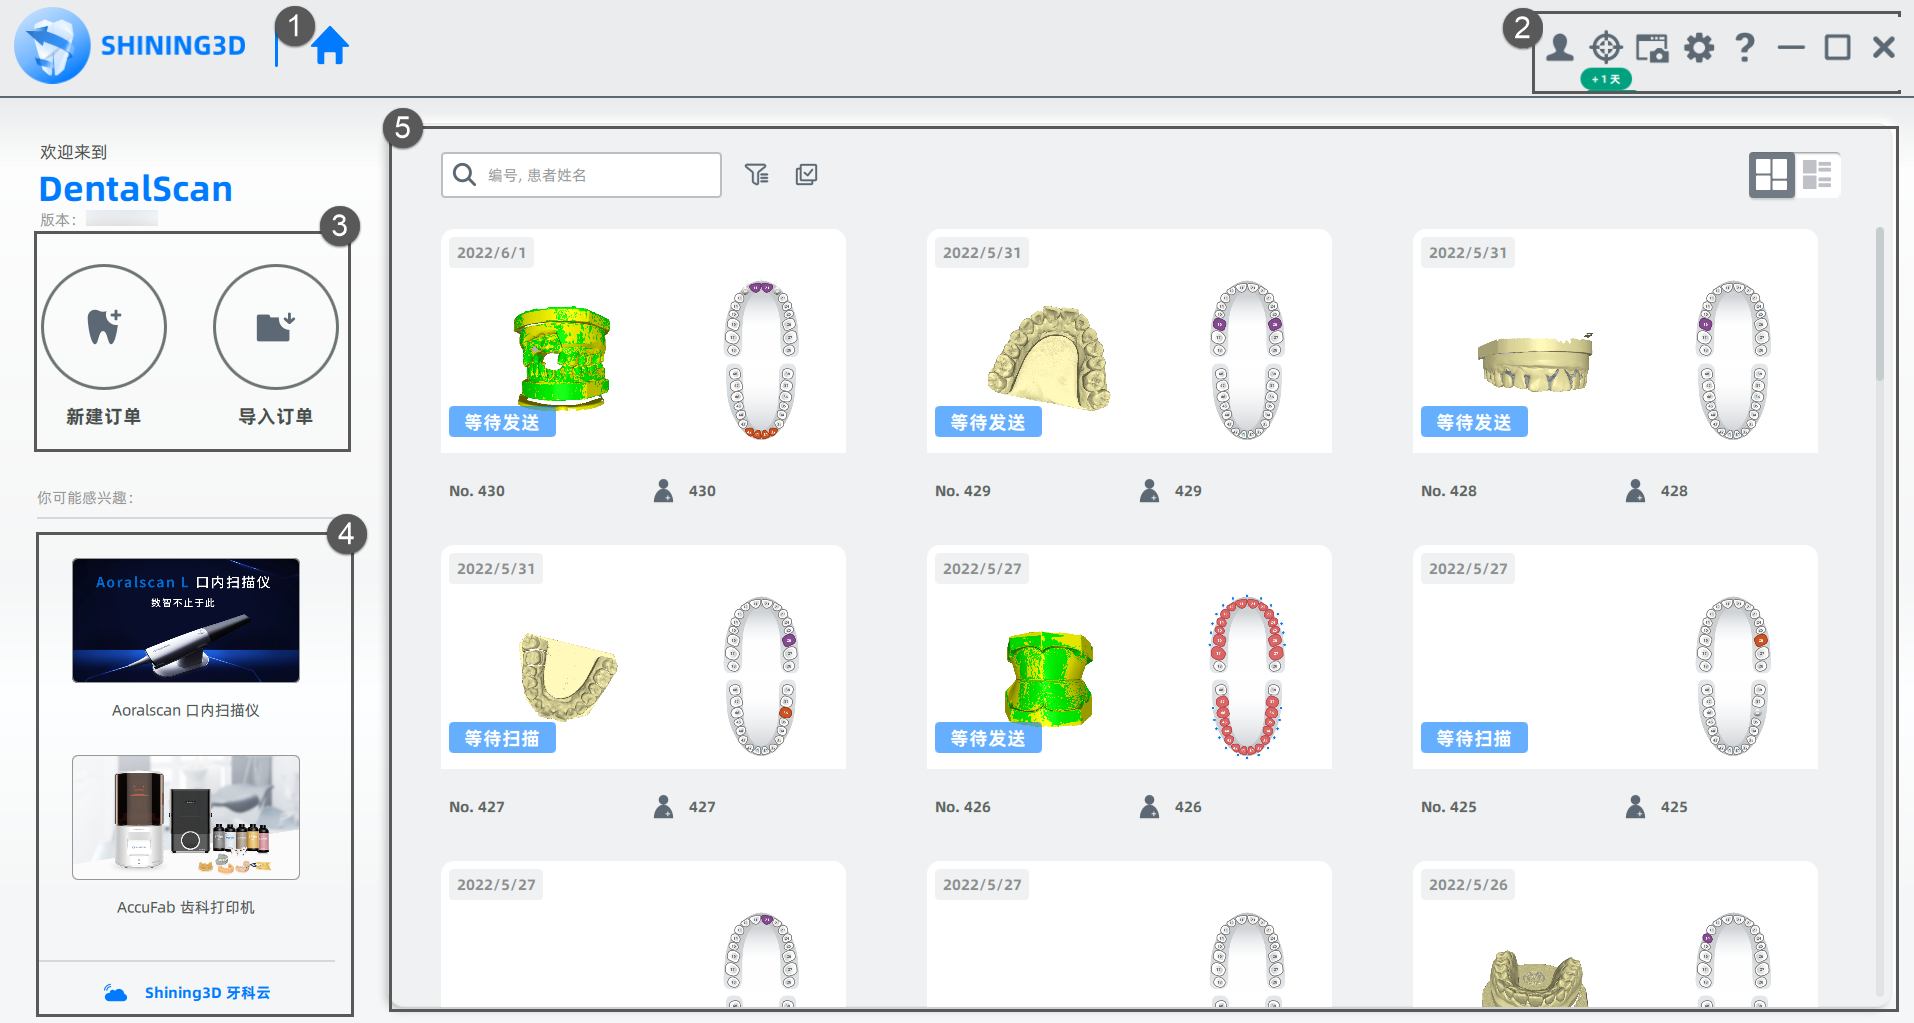Click tooth chart of order 425
Viewport: 1914px width, 1023px height.
[1733, 676]
